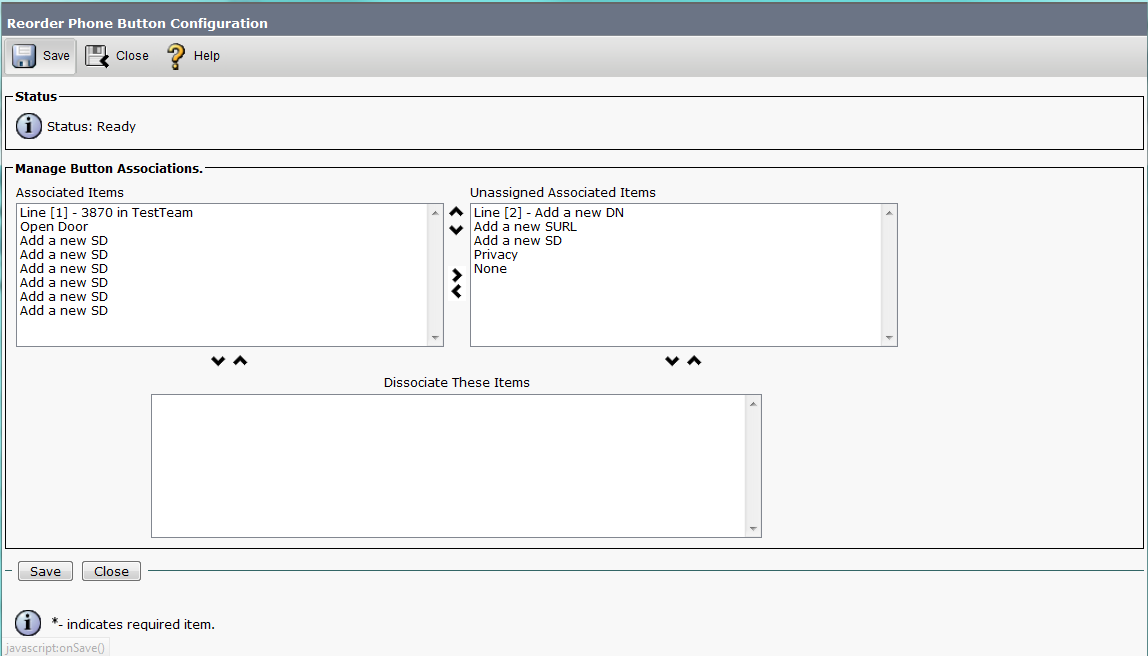Click the Close icon in the toolbar
The height and width of the screenshot is (656, 1148).
[x=97, y=56]
